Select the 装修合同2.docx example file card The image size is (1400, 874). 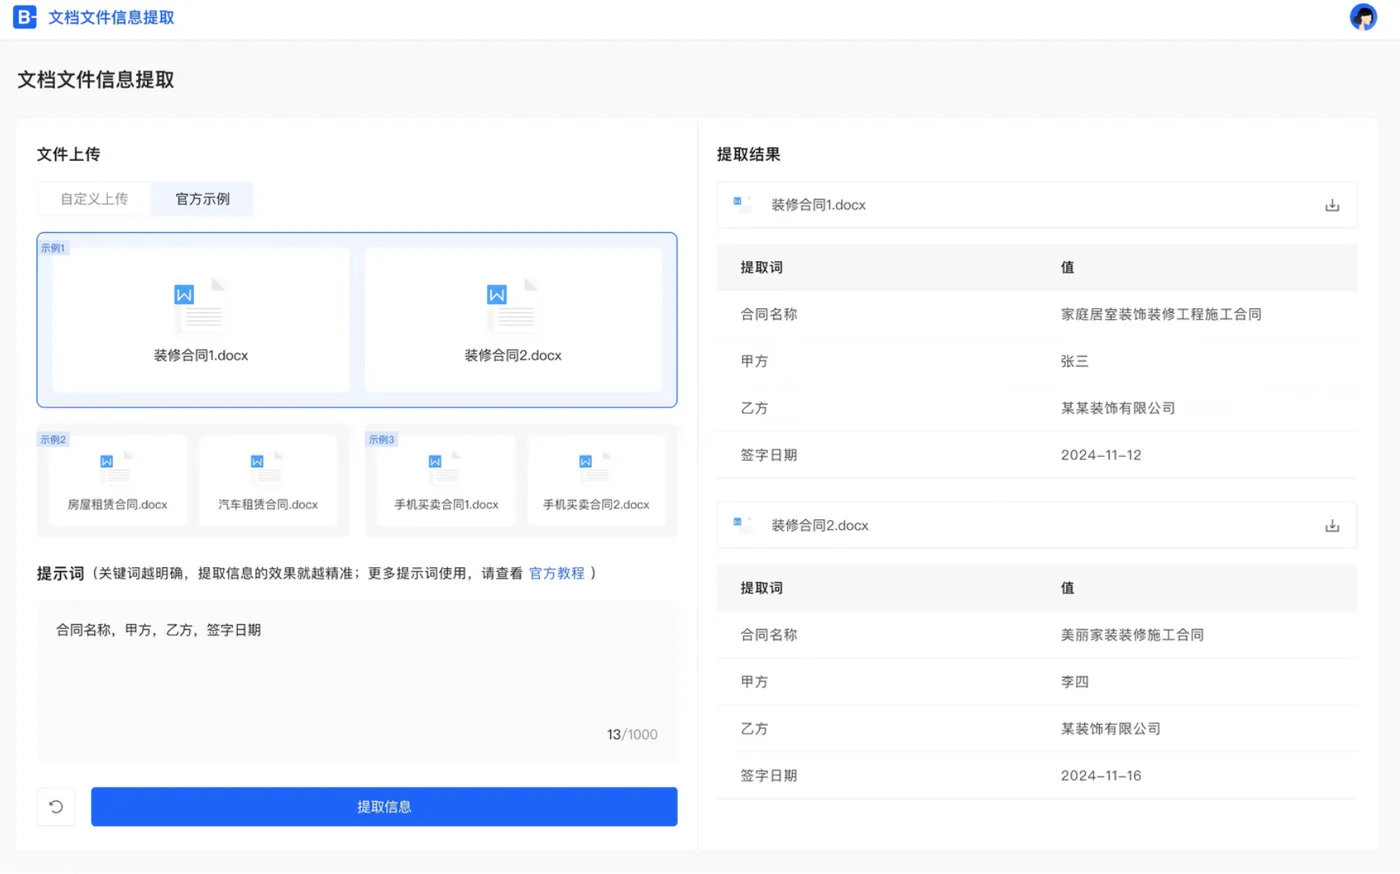tap(513, 320)
